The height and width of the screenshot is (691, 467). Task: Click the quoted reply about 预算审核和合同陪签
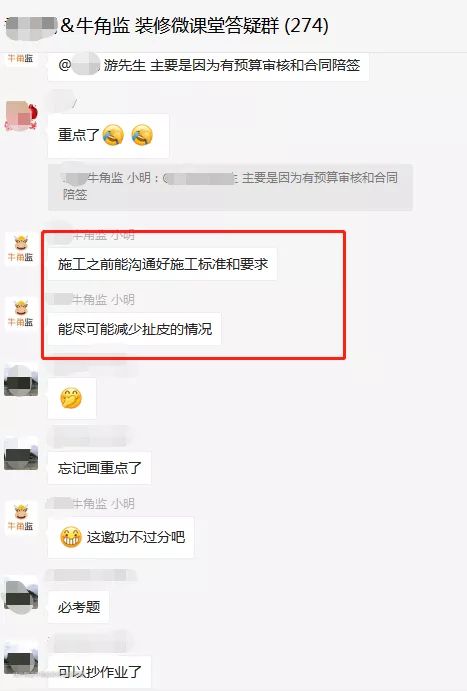click(230, 187)
